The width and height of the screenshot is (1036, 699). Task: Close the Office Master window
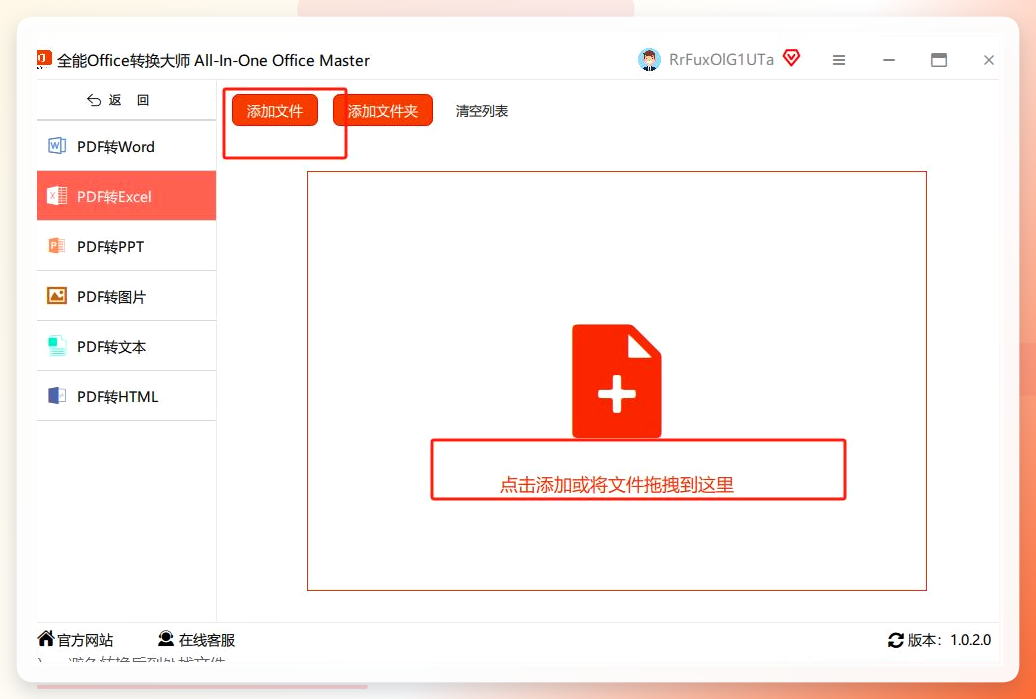[x=989, y=60]
